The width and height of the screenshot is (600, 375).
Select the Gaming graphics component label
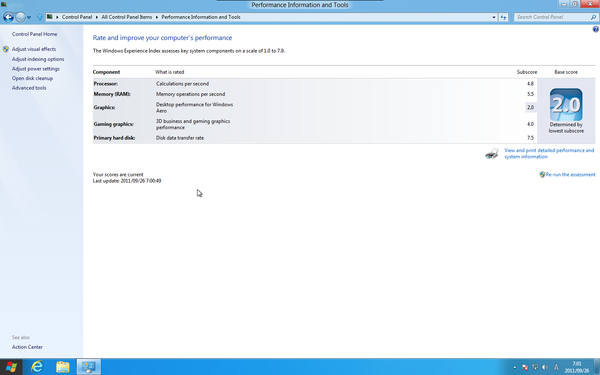pyautogui.click(x=113, y=124)
